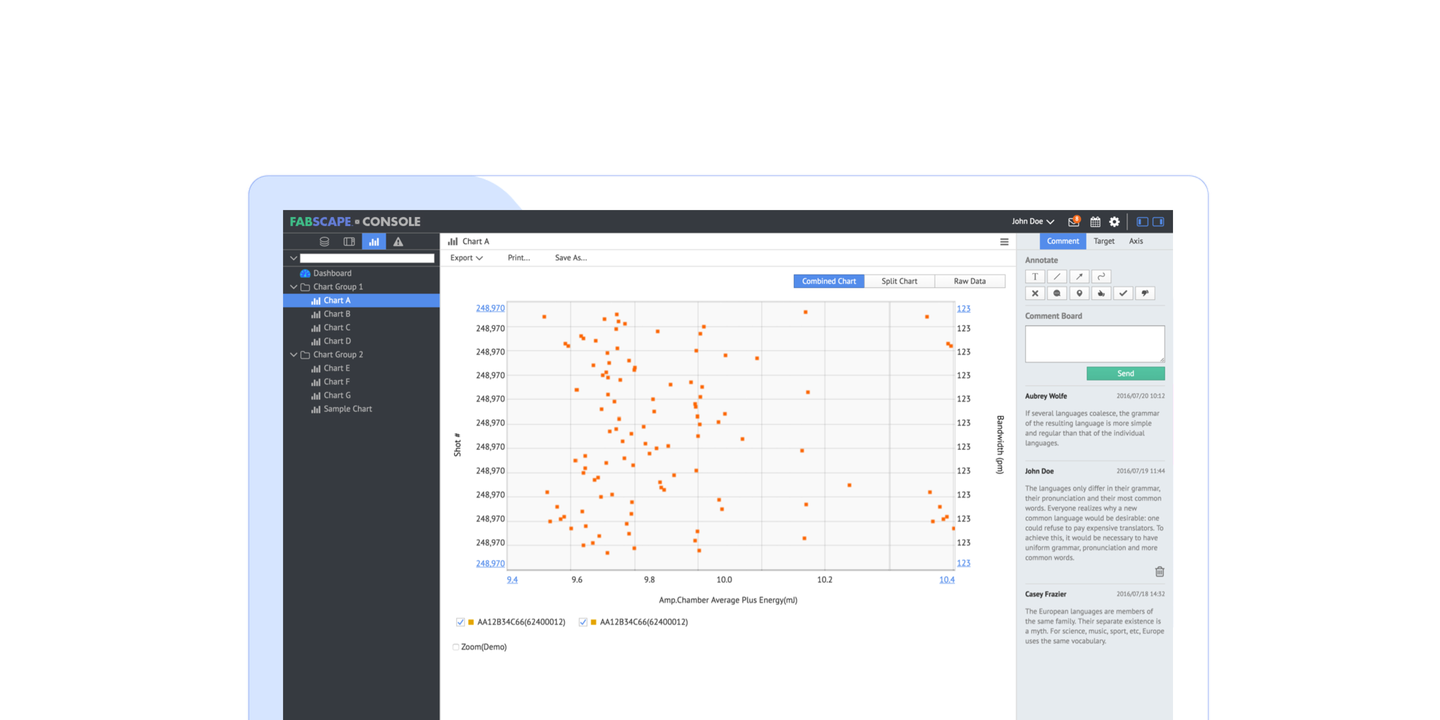Enable the Zoom(Demo) checkbox

[456, 647]
